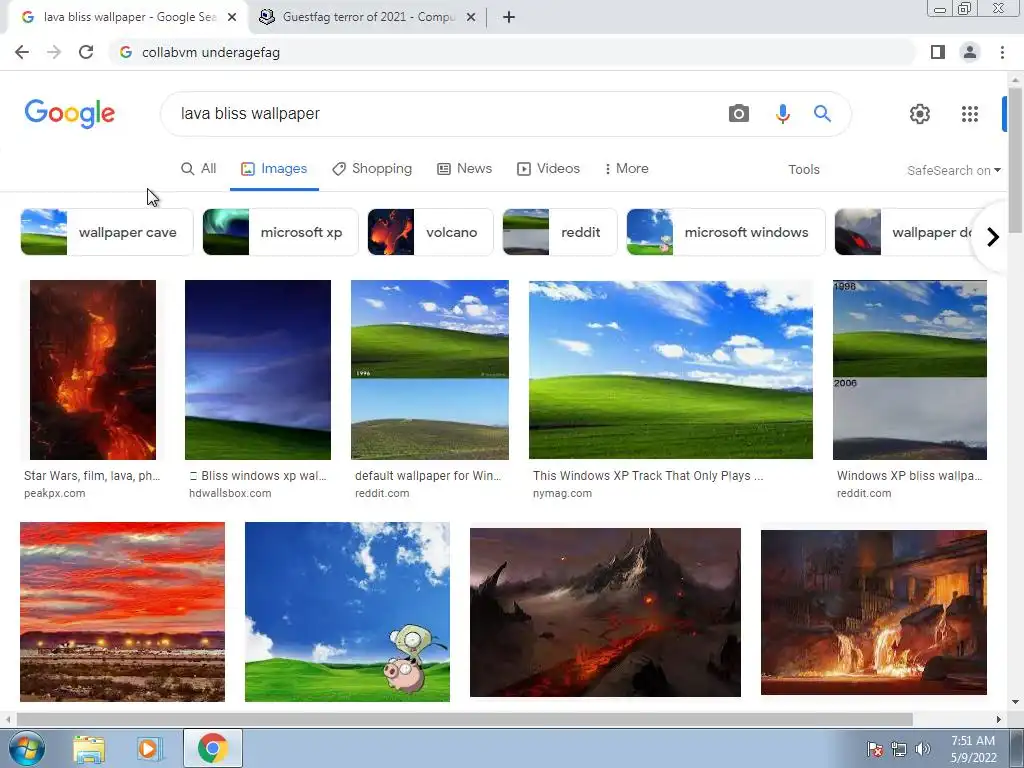Switch to Videos results
Viewport: 1024px width, 768px height.
point(549,168)
